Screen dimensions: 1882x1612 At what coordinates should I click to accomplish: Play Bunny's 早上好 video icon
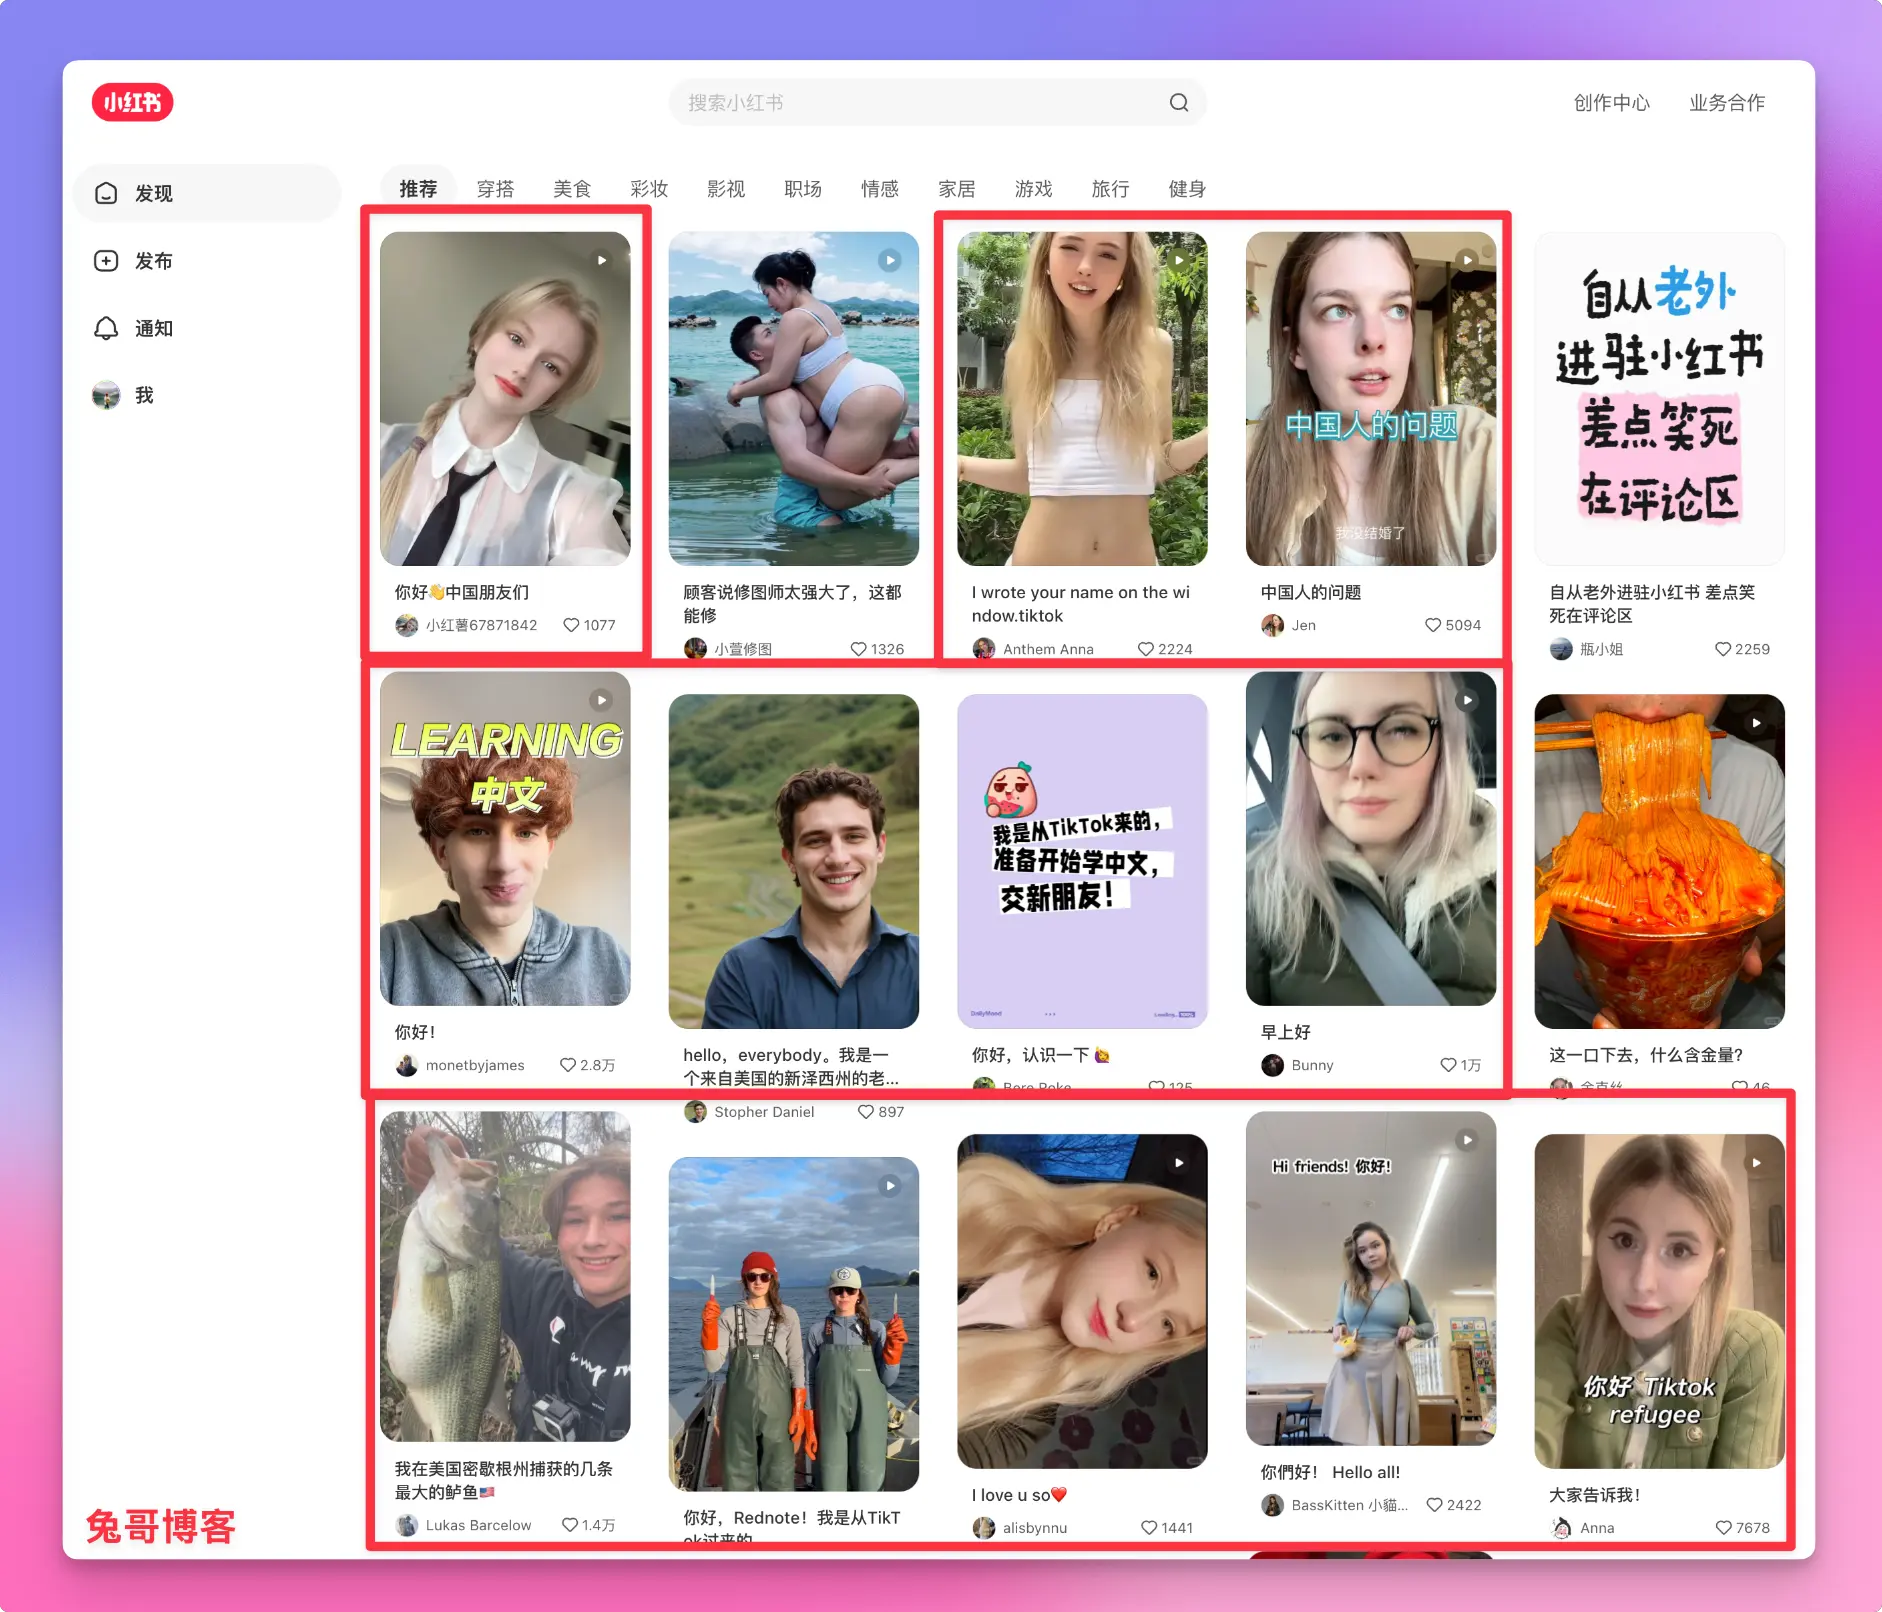(x=1467, y=701)
